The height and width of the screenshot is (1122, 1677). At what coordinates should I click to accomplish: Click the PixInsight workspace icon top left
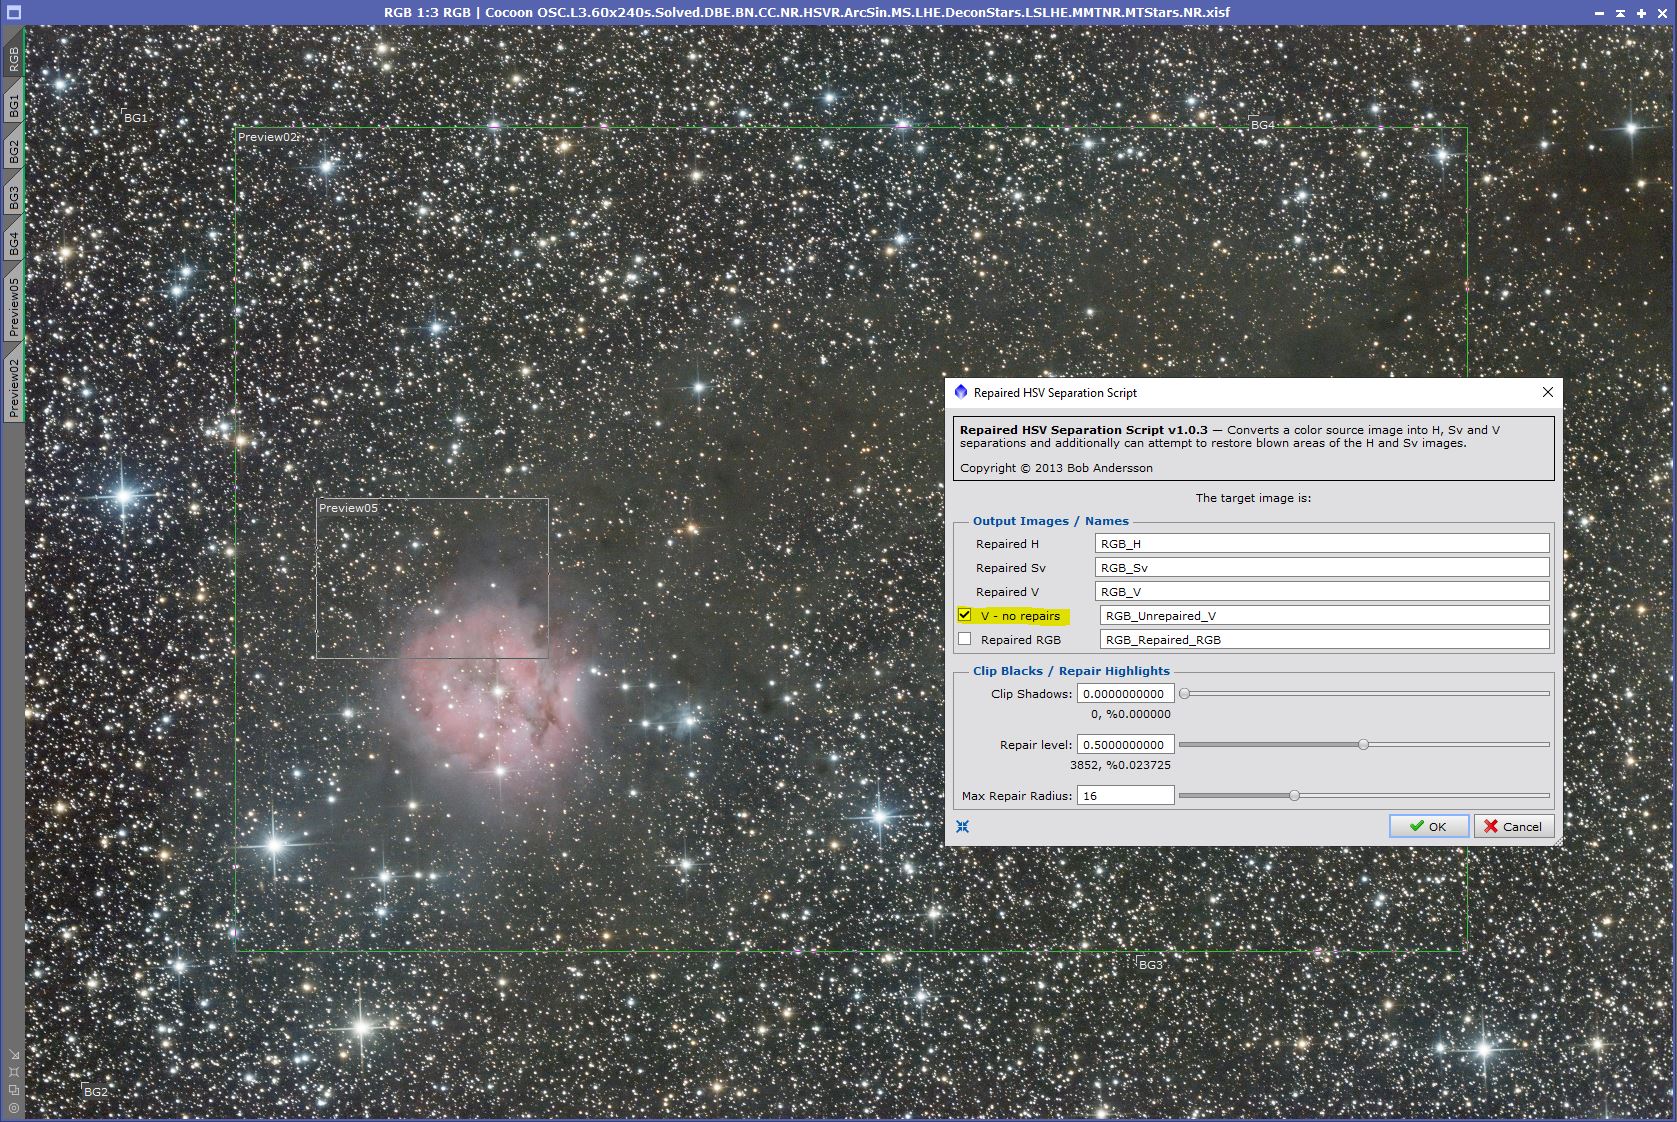coord(13,11)
